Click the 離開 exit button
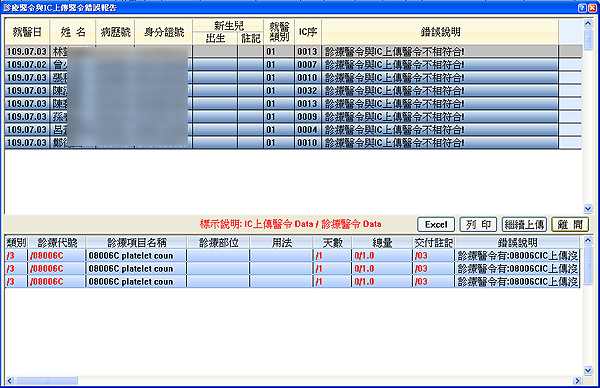This screenshot has height=388, width=600. pyautogui.click(x=570, y=225)
